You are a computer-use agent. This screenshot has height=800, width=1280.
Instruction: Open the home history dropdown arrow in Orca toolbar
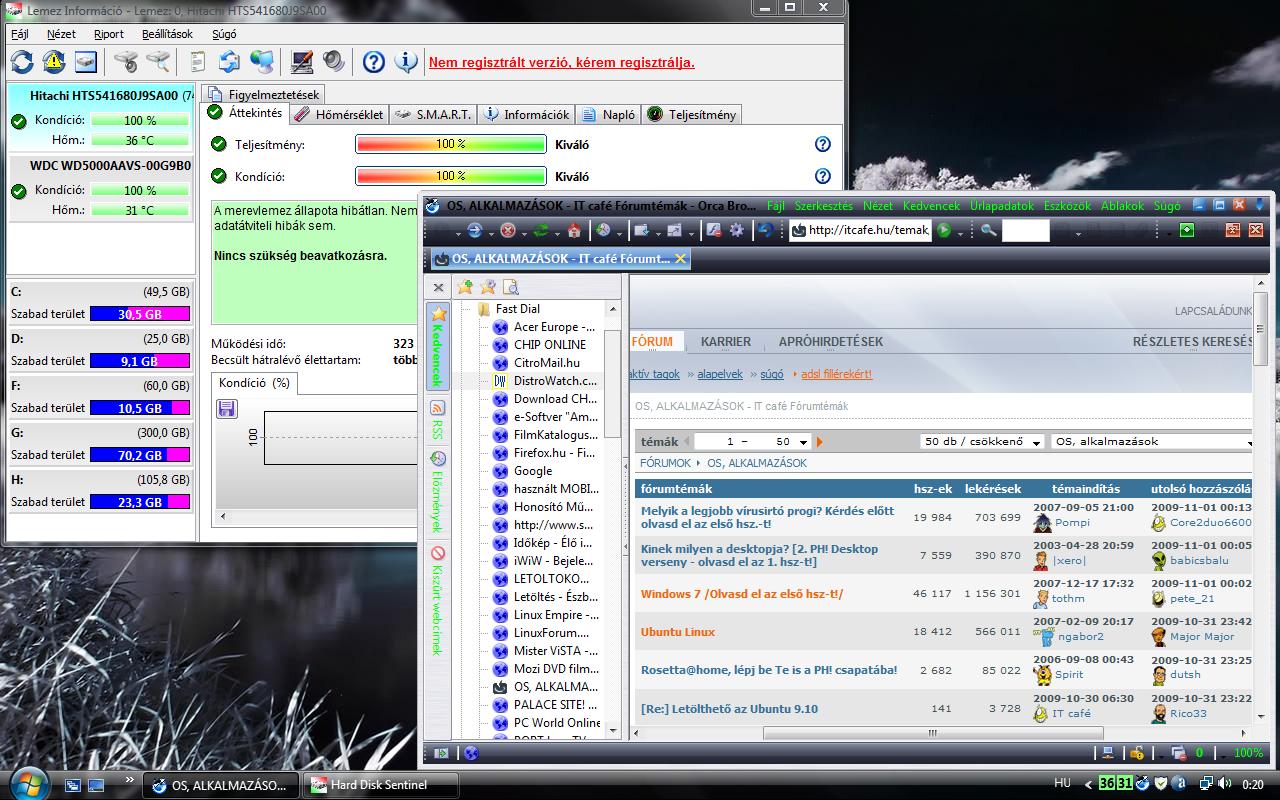(620, 232)
